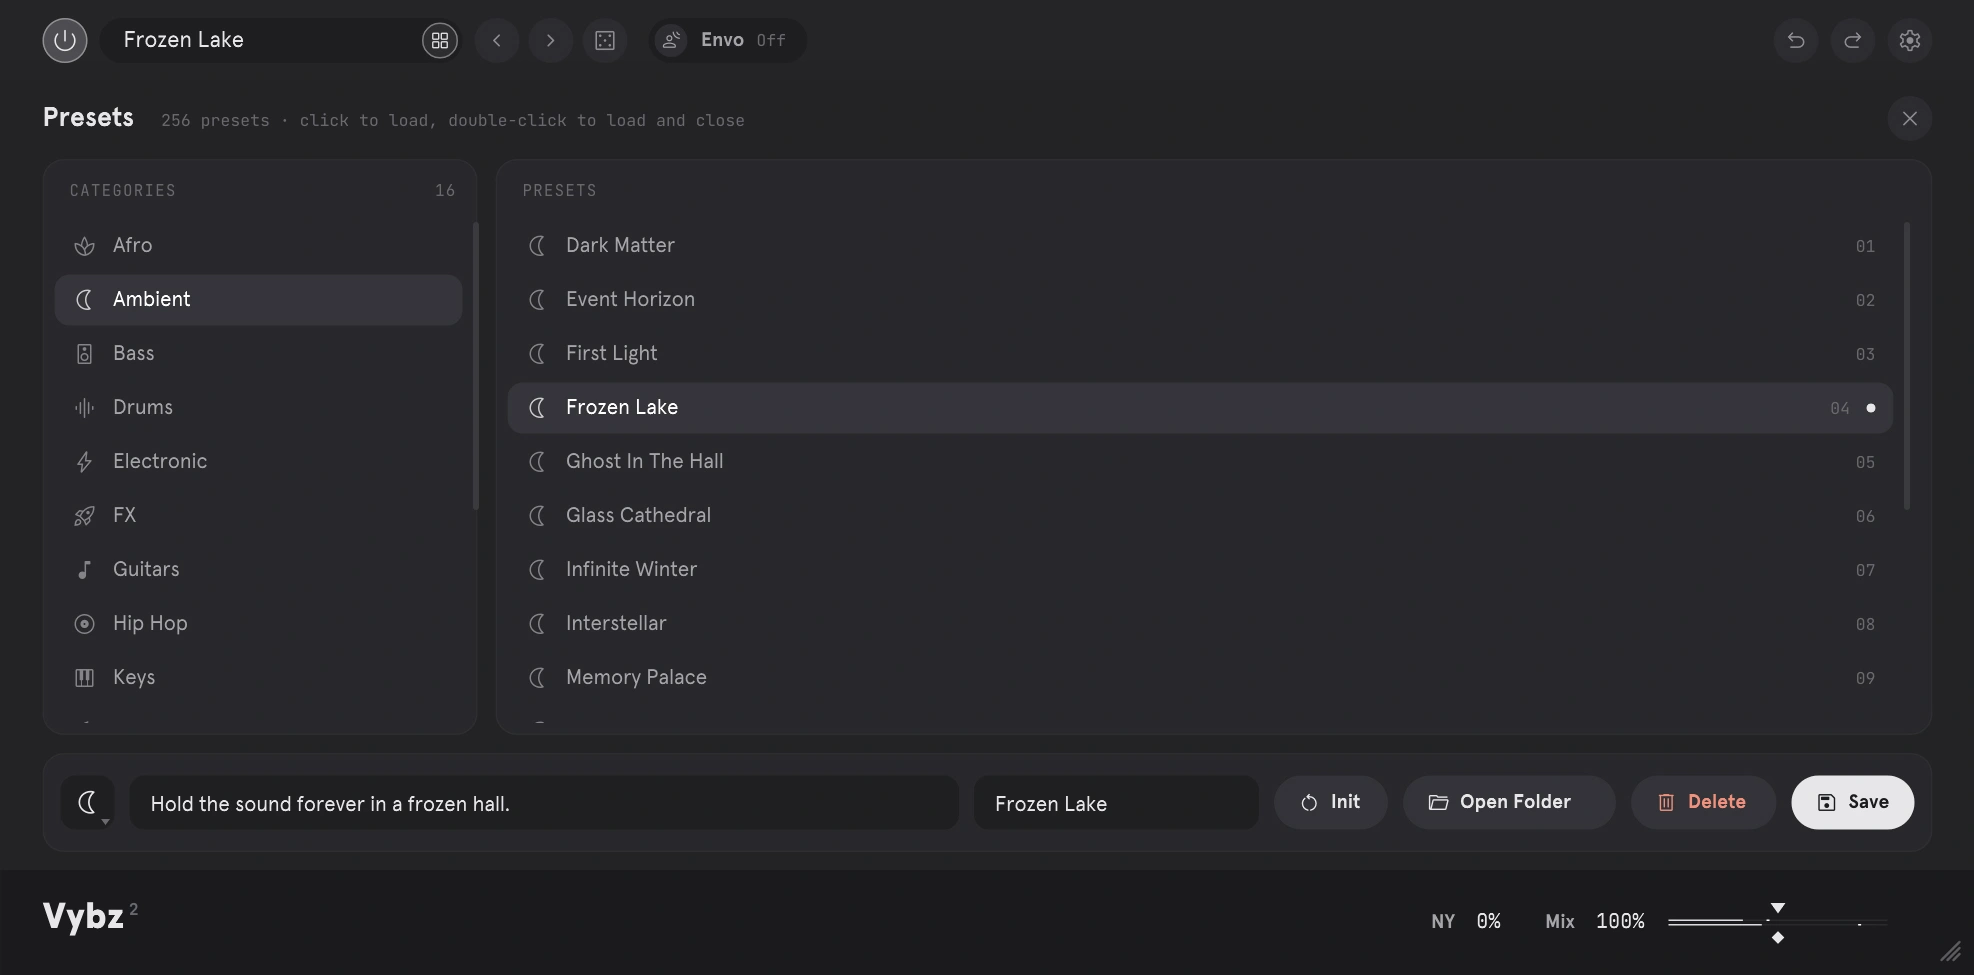Load the Infinite Winter preset

1200,569
